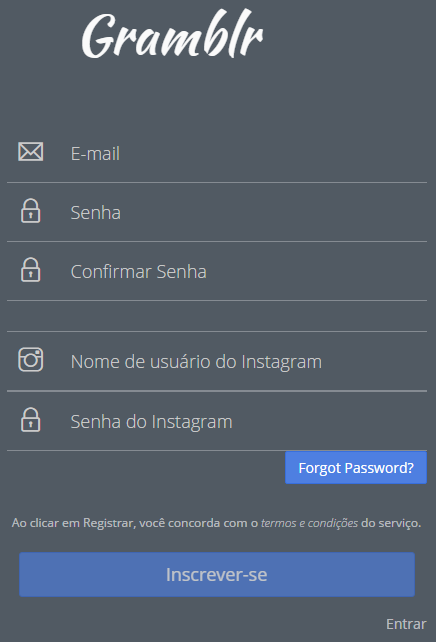Click the padlock icon beside Confirmar Senha
The height and width of the screenshot is (642, 436).
point(31,270)
